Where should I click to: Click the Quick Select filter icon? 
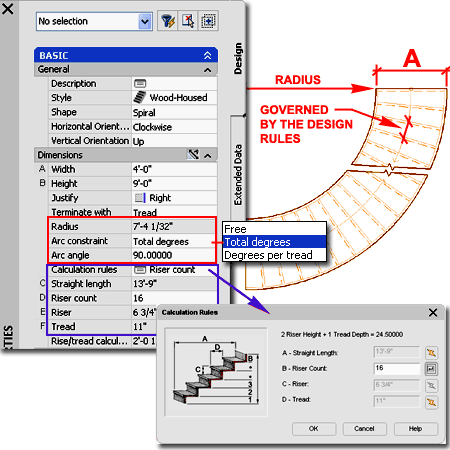pos(168,21)
